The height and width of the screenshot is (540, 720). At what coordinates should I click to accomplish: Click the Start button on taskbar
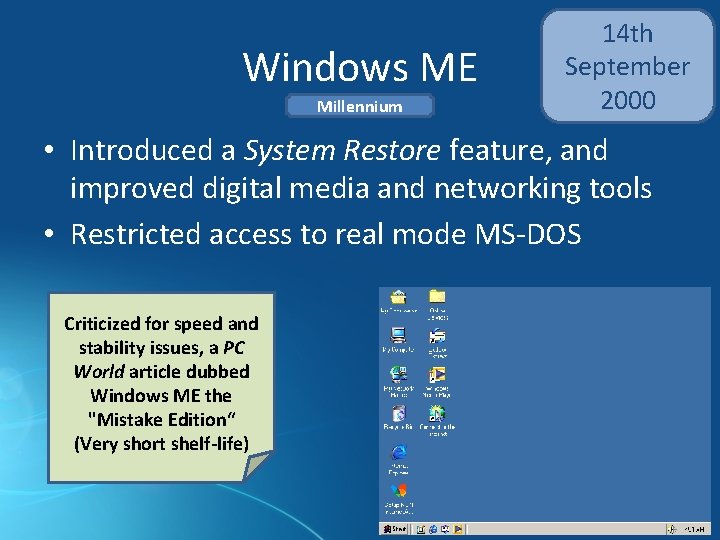click(x=395, y=529)
